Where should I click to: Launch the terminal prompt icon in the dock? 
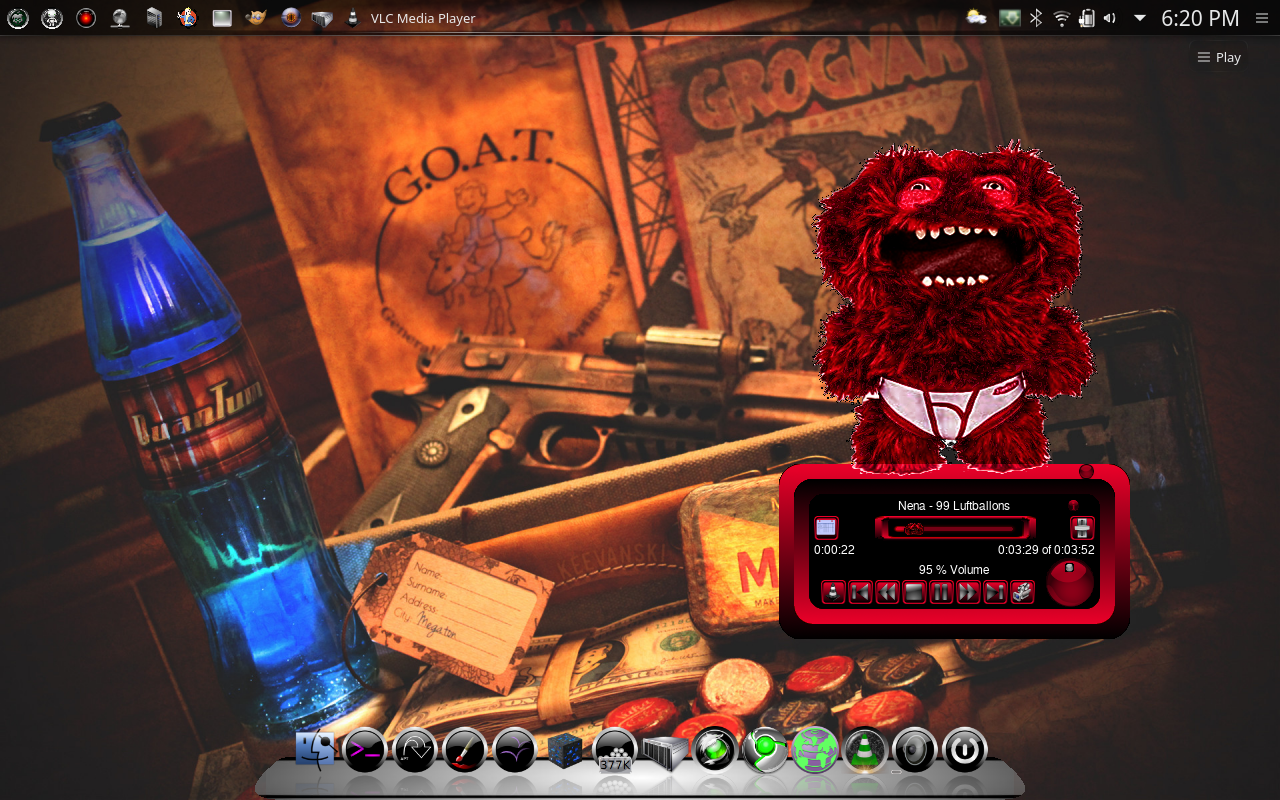pyautogui.click(x=365, y=750)
